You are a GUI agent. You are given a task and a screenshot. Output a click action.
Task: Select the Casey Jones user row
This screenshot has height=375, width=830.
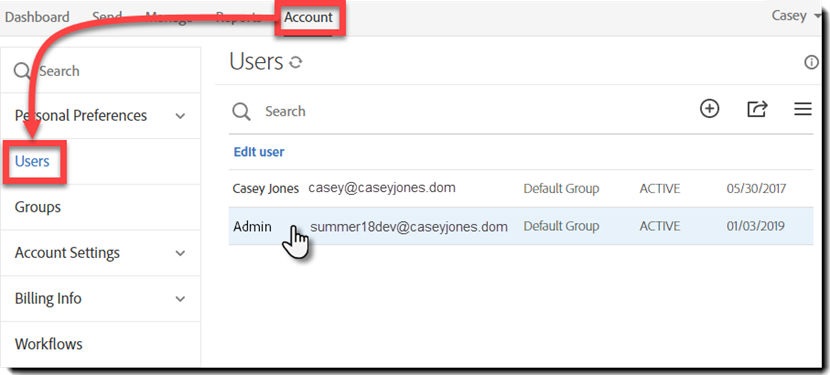coord(521,189)
